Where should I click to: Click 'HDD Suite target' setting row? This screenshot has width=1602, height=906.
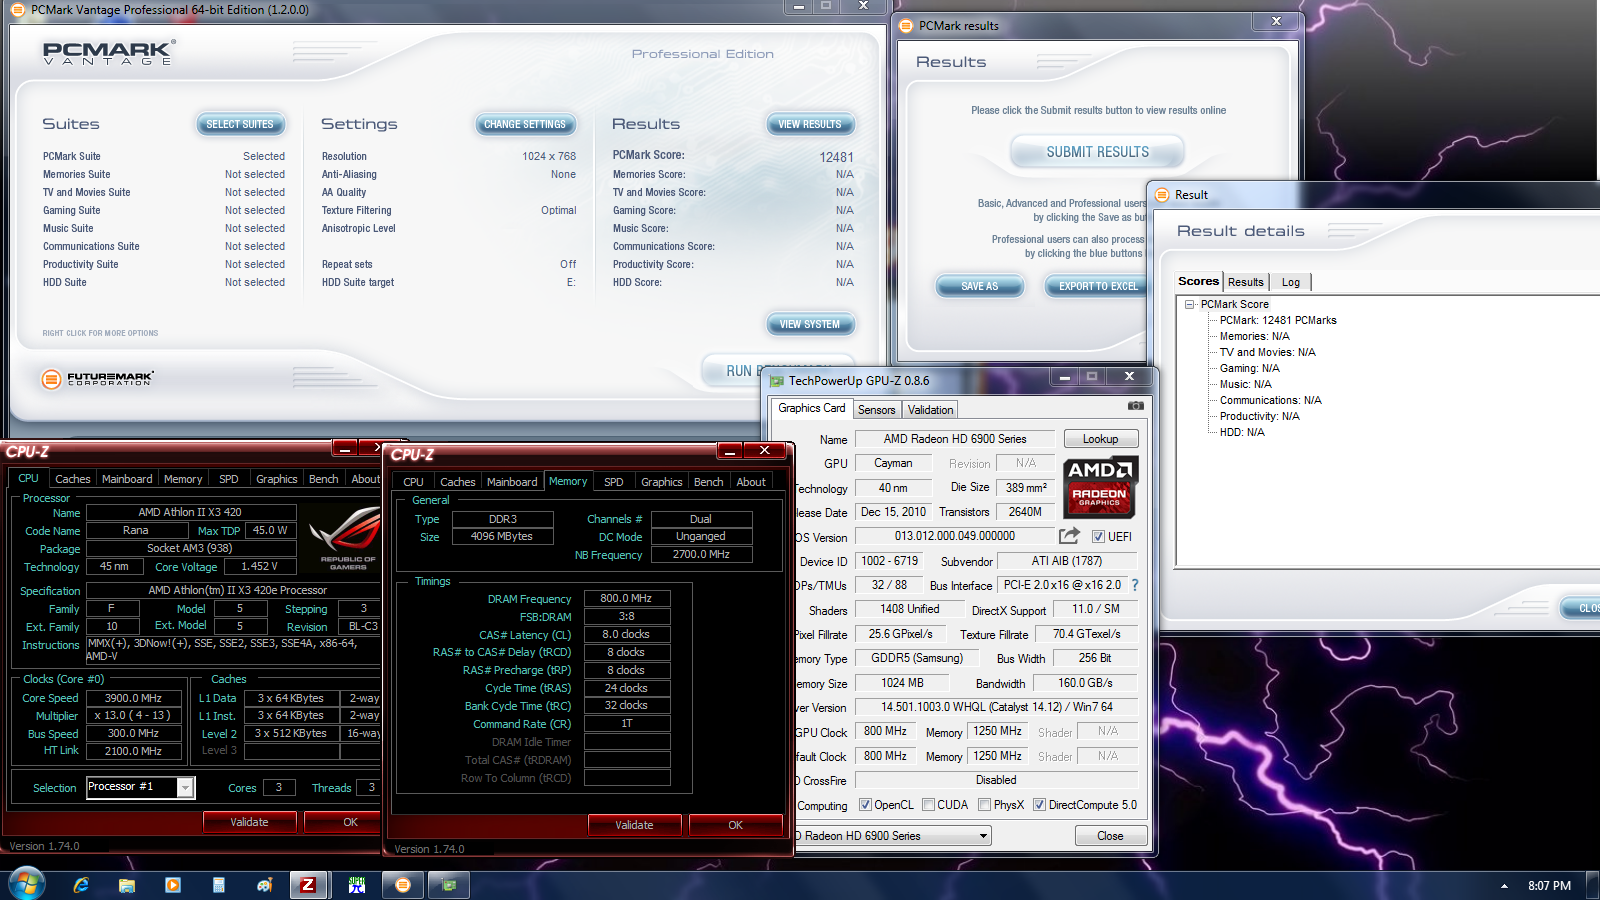[x=449, y=282]
